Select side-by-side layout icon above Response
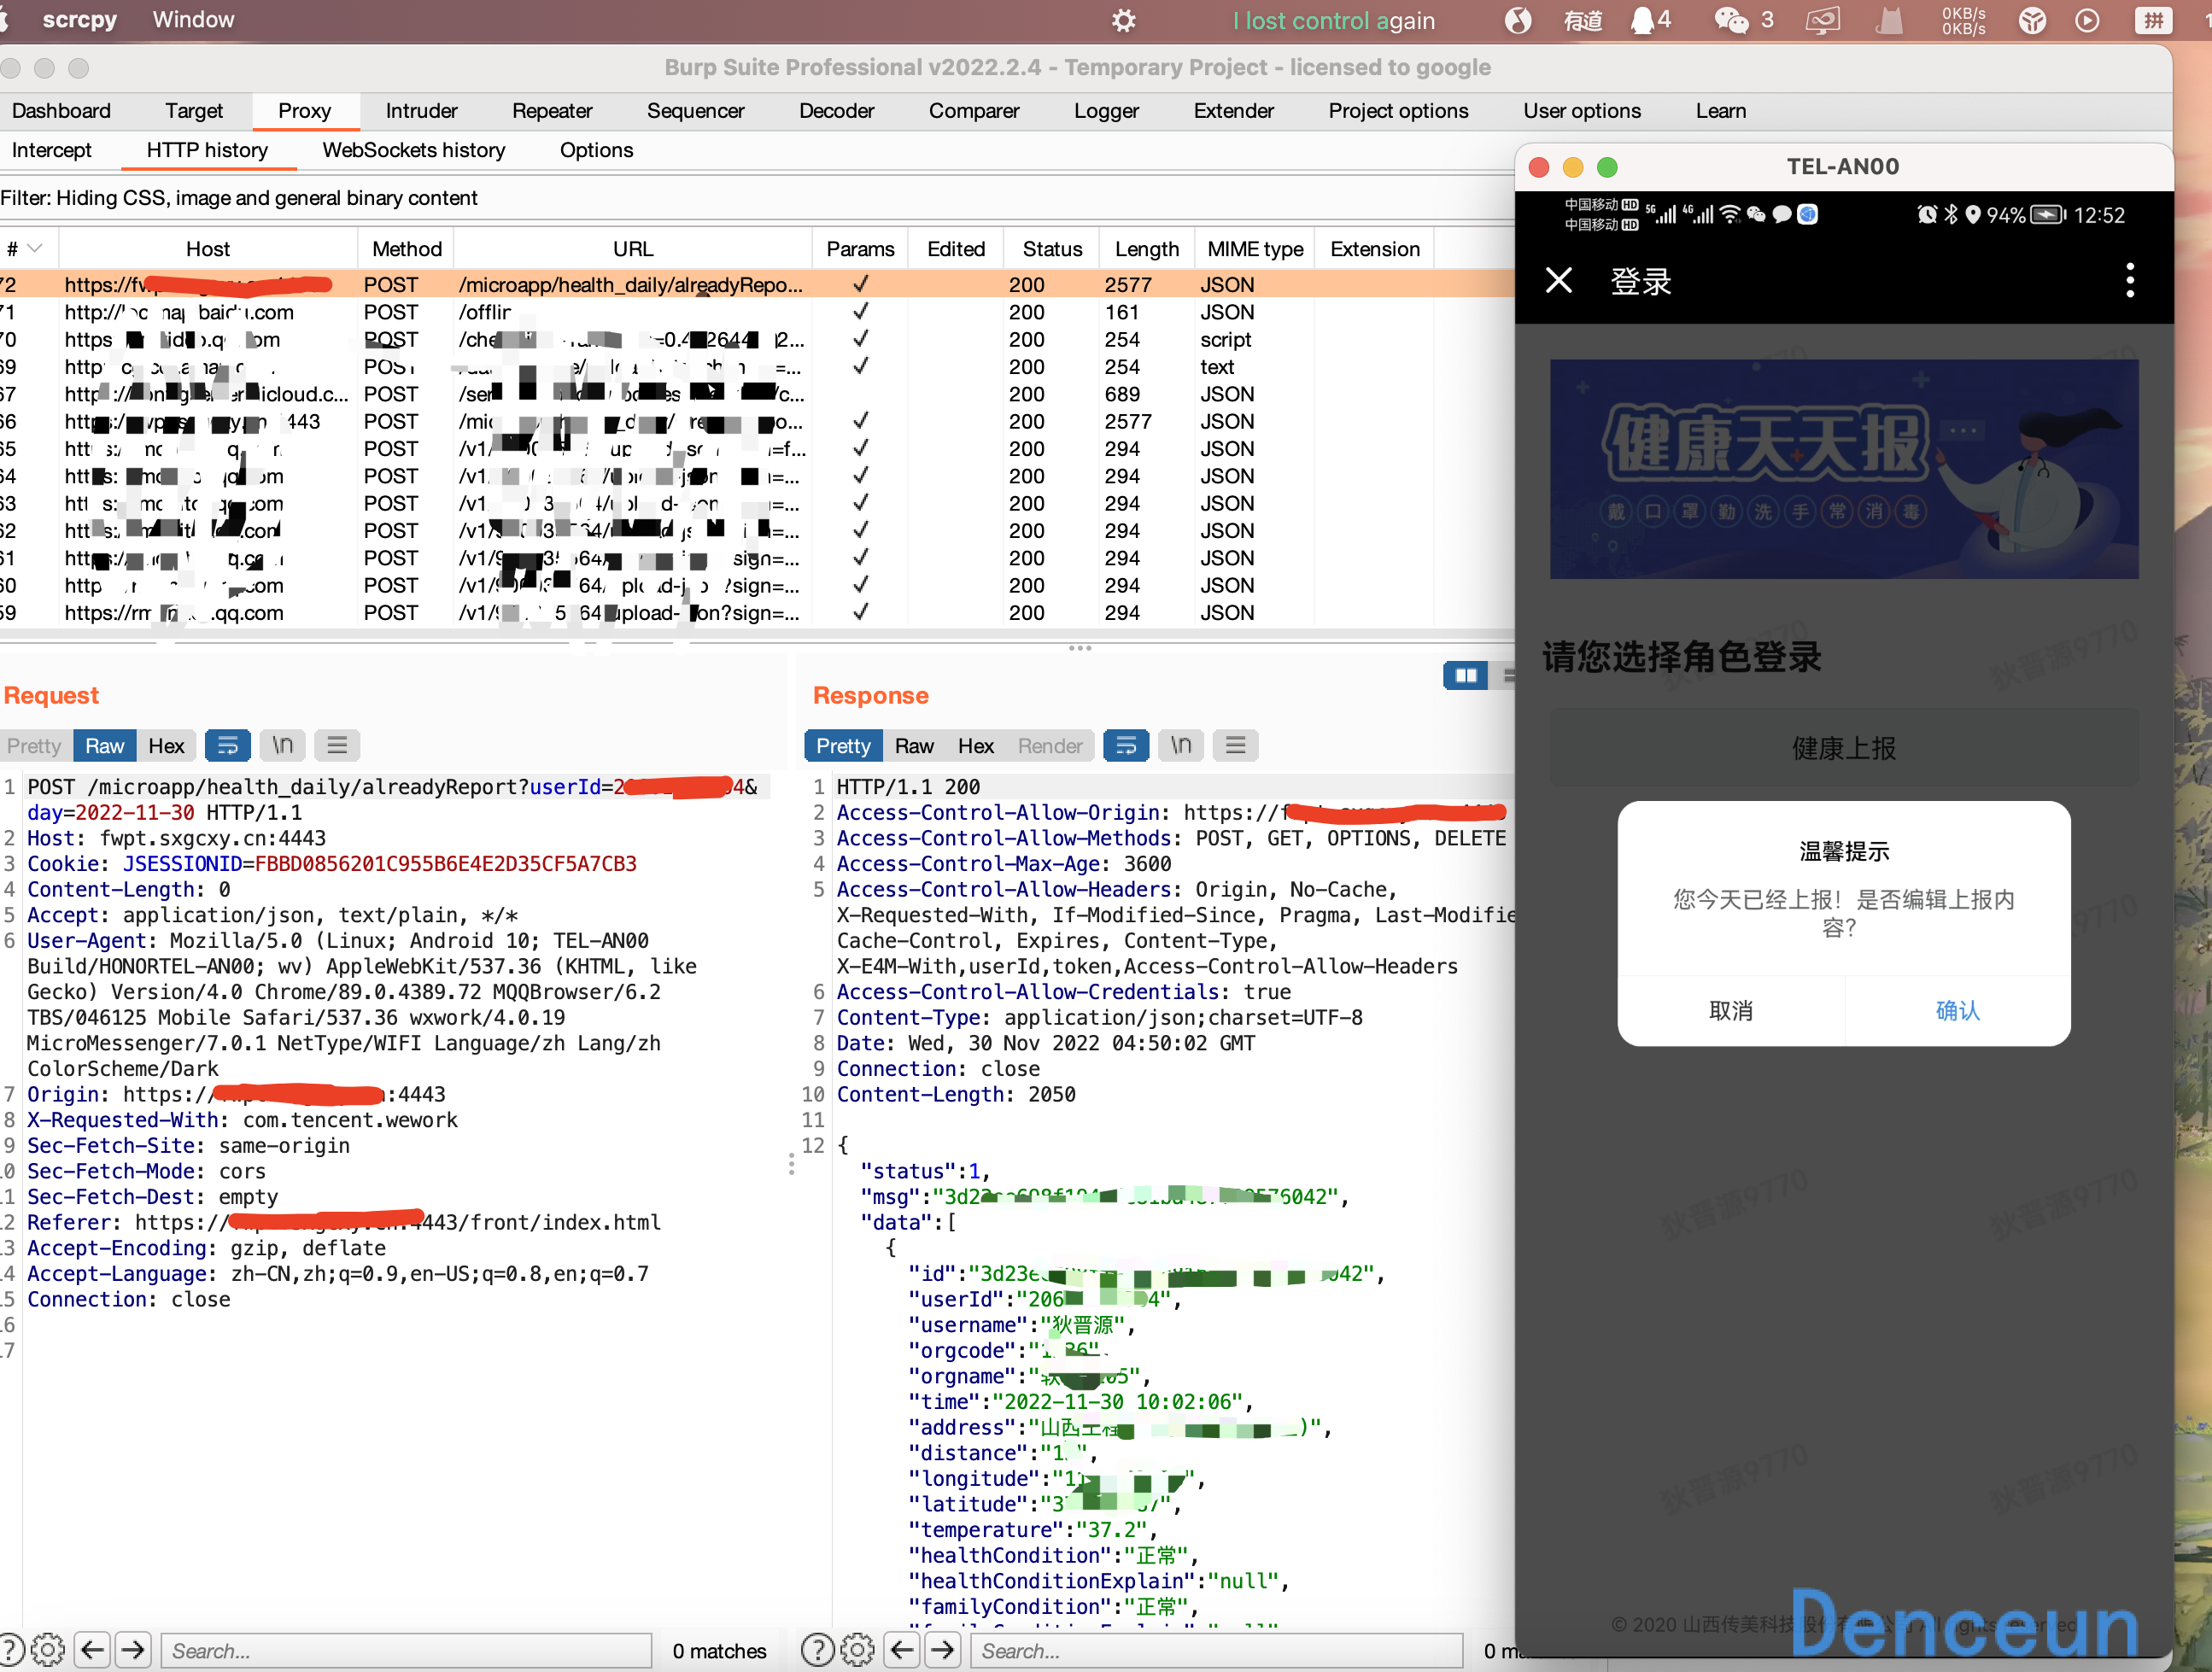The image size is (2212, 1672). (x=1465, y=676)
